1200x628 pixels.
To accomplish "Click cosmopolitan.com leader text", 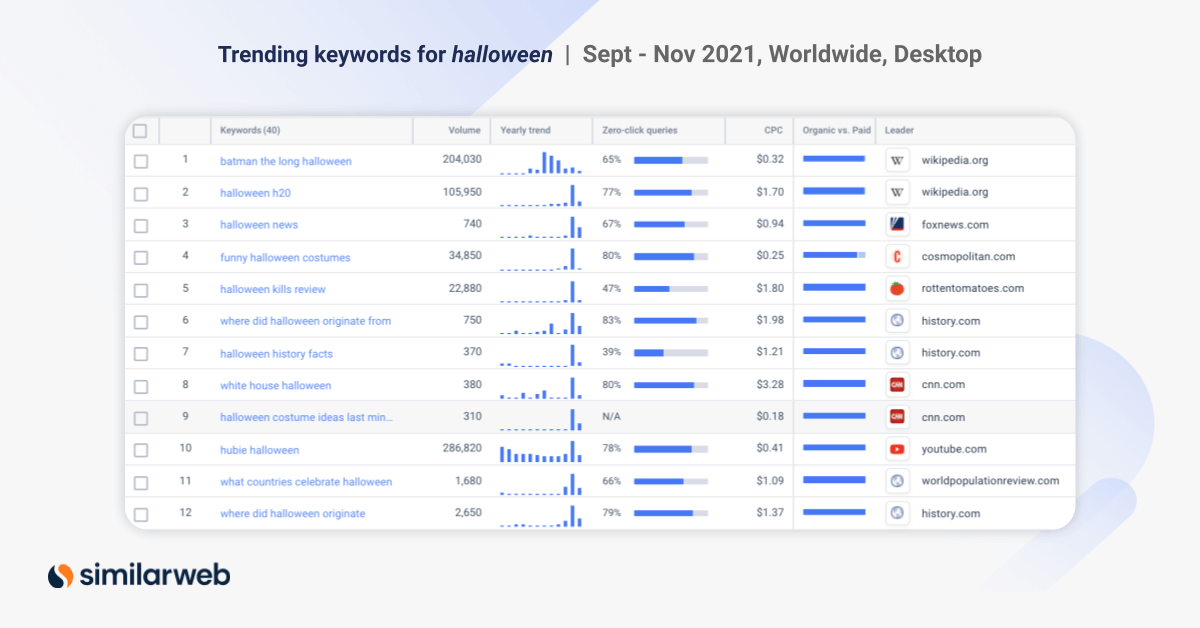I will (968, 256).
